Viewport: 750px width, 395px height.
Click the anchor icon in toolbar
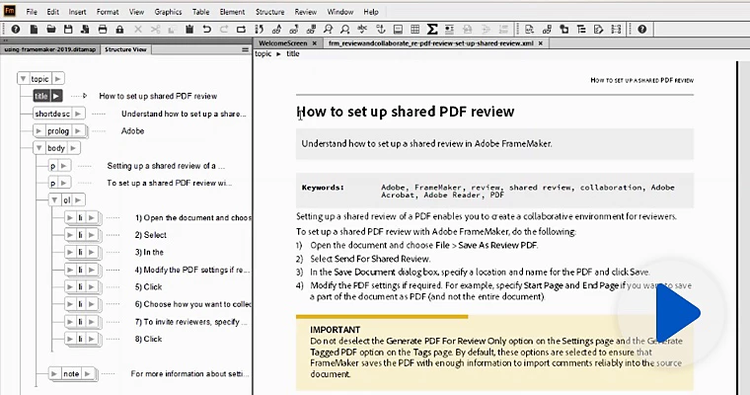coord(380,30)
